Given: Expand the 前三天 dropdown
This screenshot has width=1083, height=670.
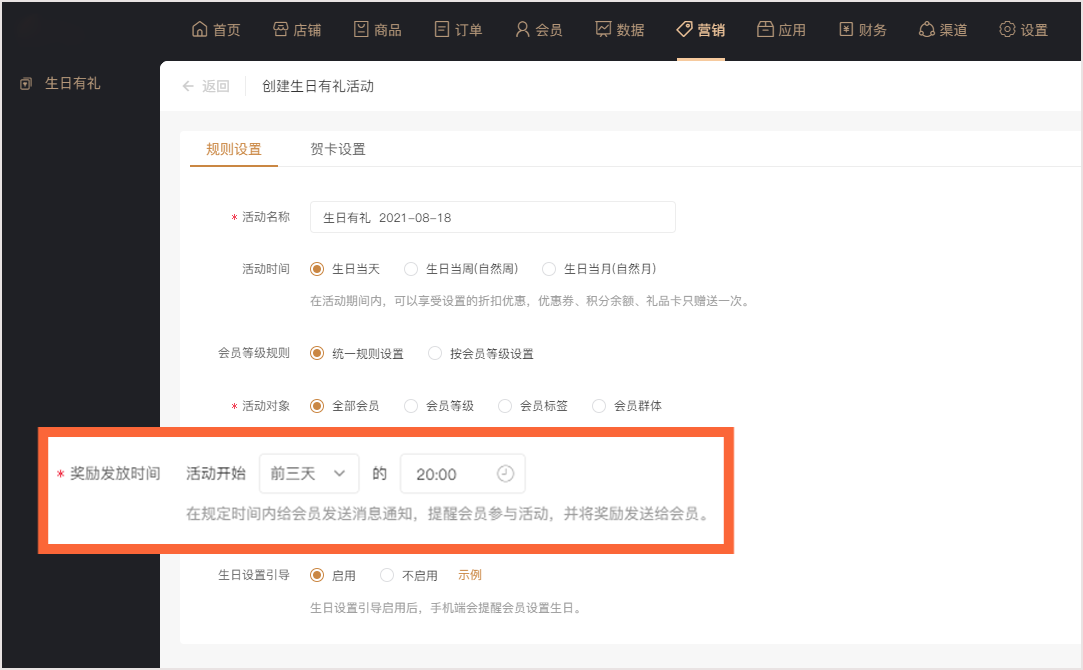Looking at the screenshot, I should click(x=308, y=474).
